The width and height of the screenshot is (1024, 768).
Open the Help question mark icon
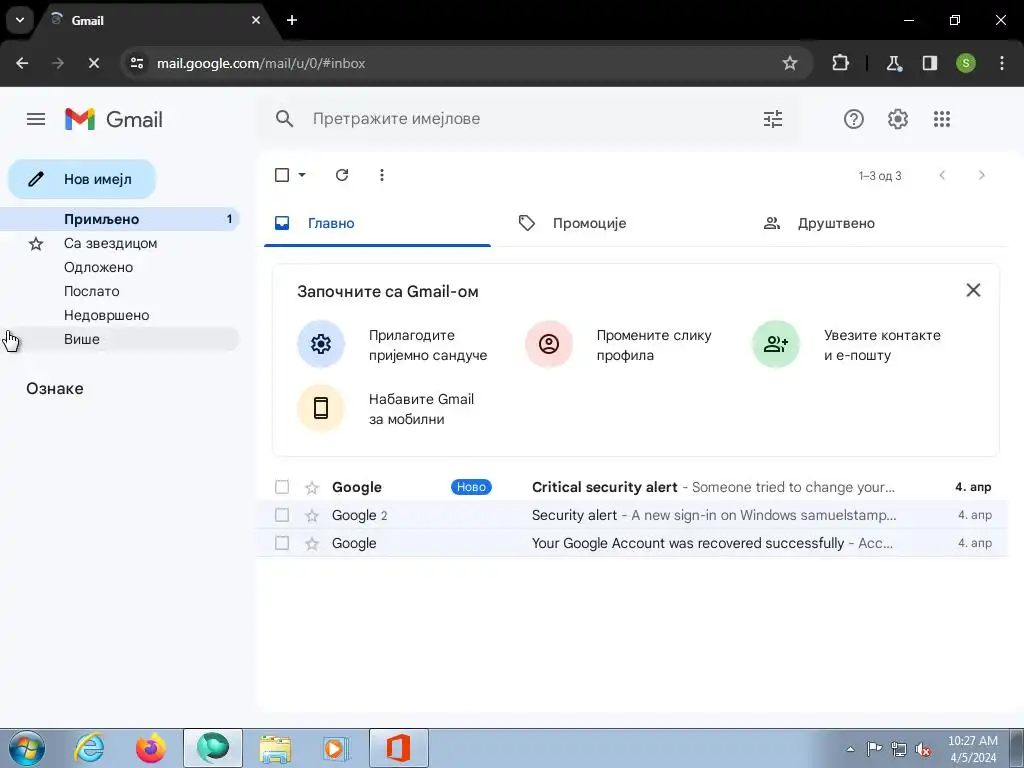(854, 119)
